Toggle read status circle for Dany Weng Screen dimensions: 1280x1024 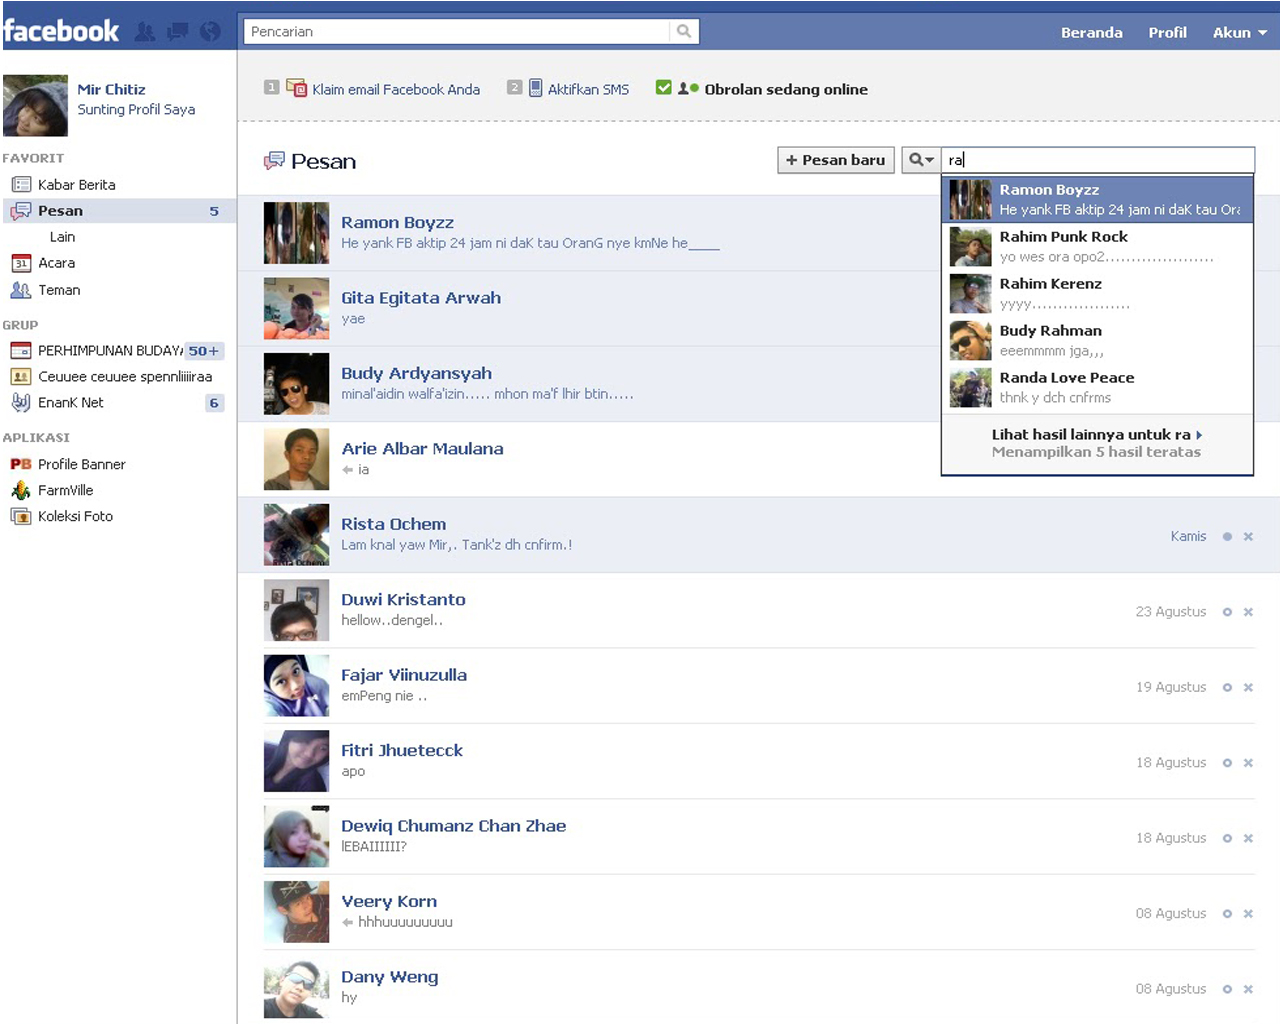point(1227,989)
